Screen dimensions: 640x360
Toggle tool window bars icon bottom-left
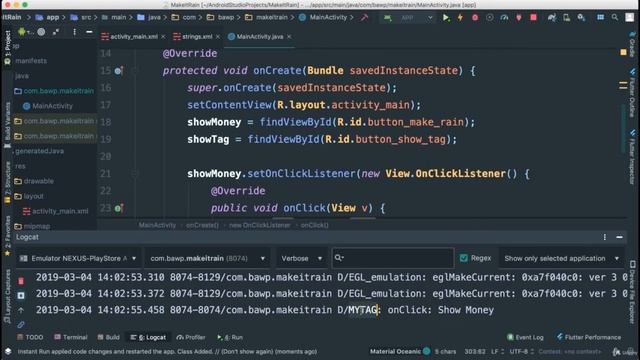8,351
